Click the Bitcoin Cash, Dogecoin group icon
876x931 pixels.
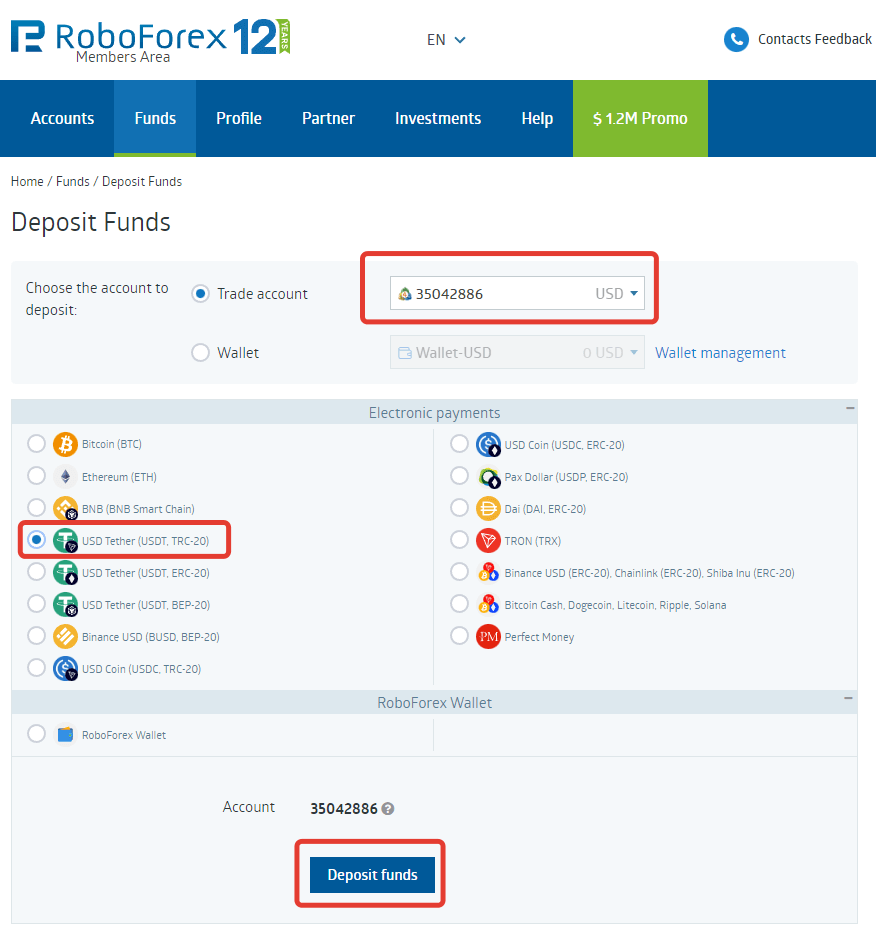point(488,604)
